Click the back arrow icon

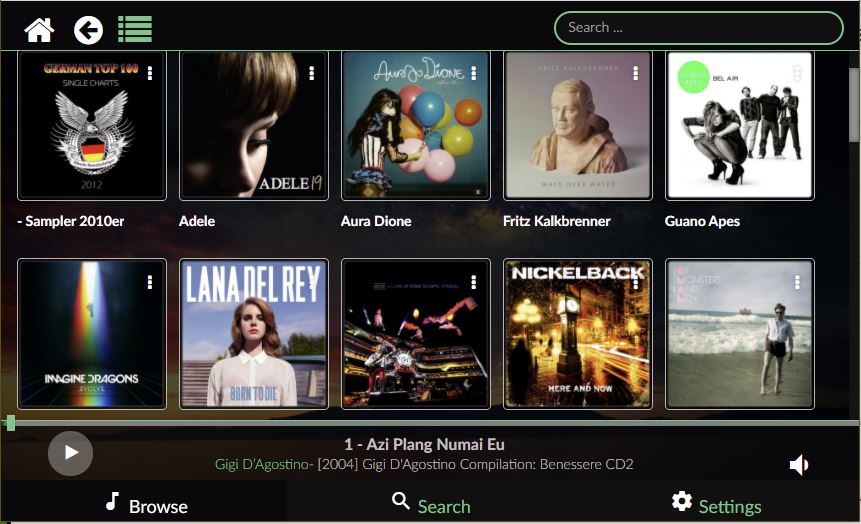(x=88, y=30)
